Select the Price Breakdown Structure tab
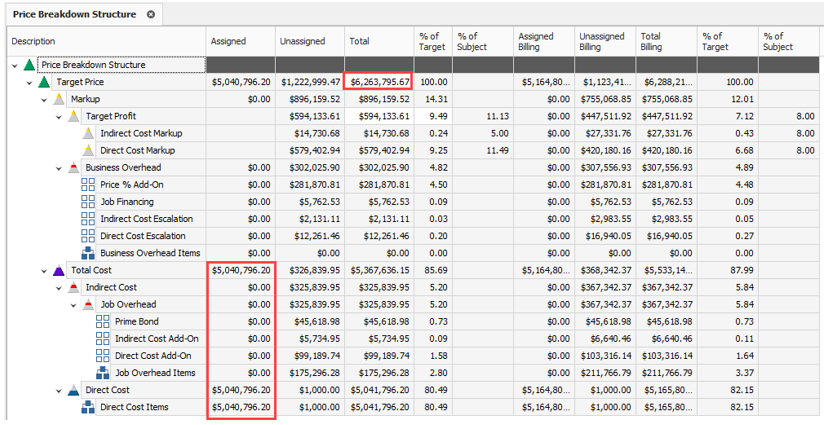Viewport: 829px width, 425px height. point(75,15)
